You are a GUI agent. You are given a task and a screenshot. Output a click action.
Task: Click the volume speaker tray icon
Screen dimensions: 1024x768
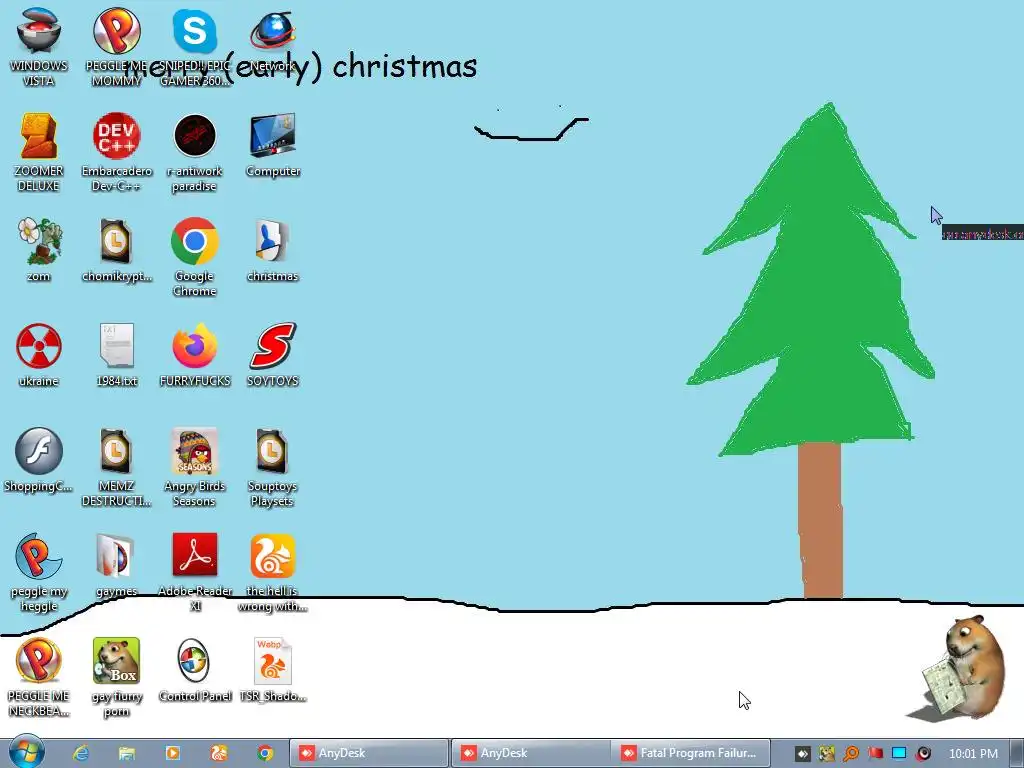click(923, 754)
